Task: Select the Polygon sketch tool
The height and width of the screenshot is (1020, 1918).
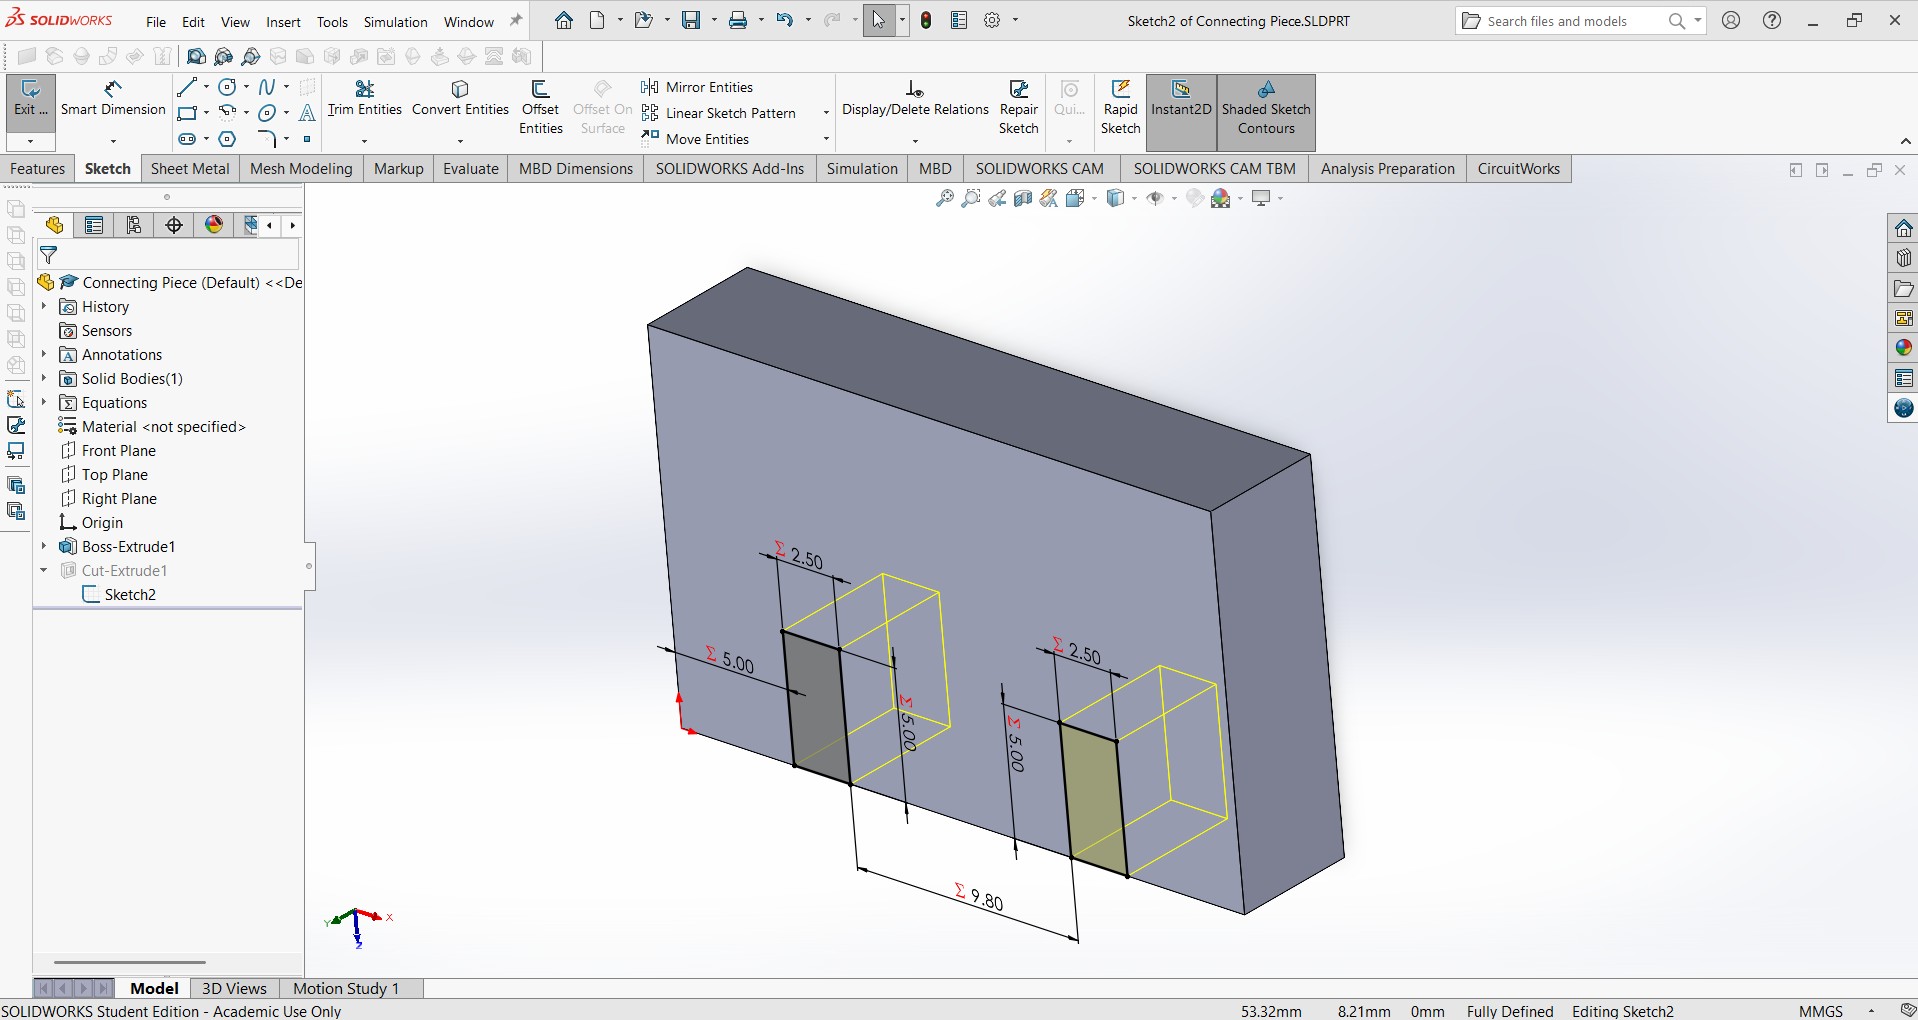Action: click(227, 139)
